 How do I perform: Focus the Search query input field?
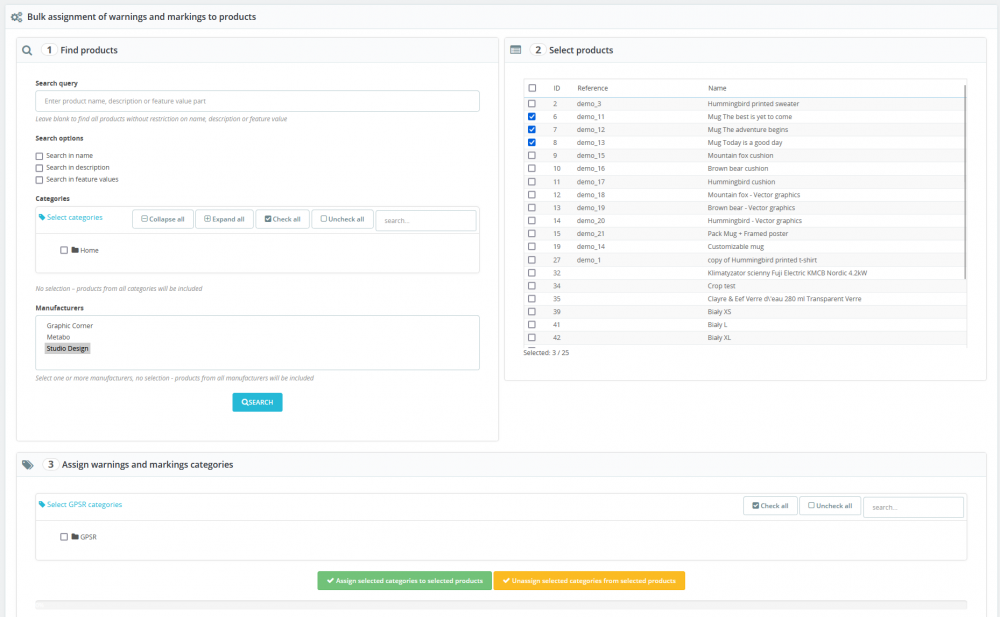click(258, 101)
